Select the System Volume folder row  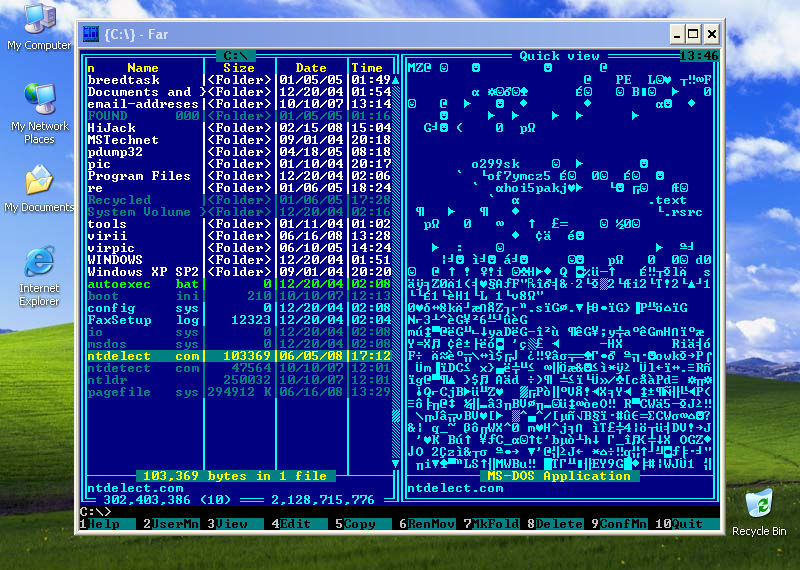239,212
